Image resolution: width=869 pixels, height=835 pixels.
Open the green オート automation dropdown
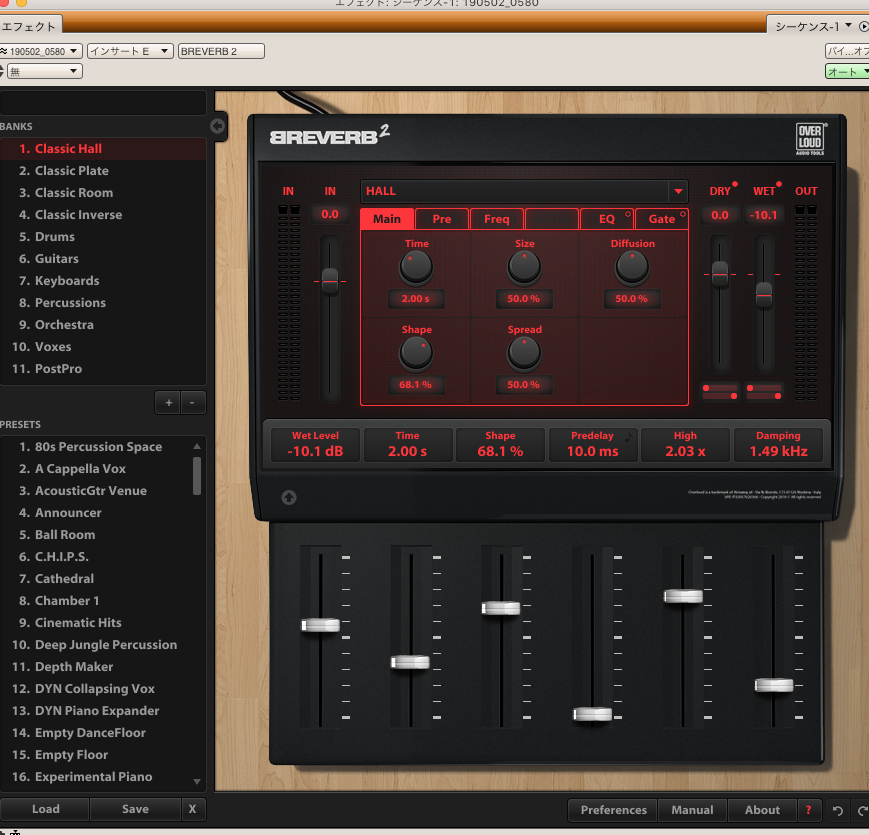coord(847,71)
